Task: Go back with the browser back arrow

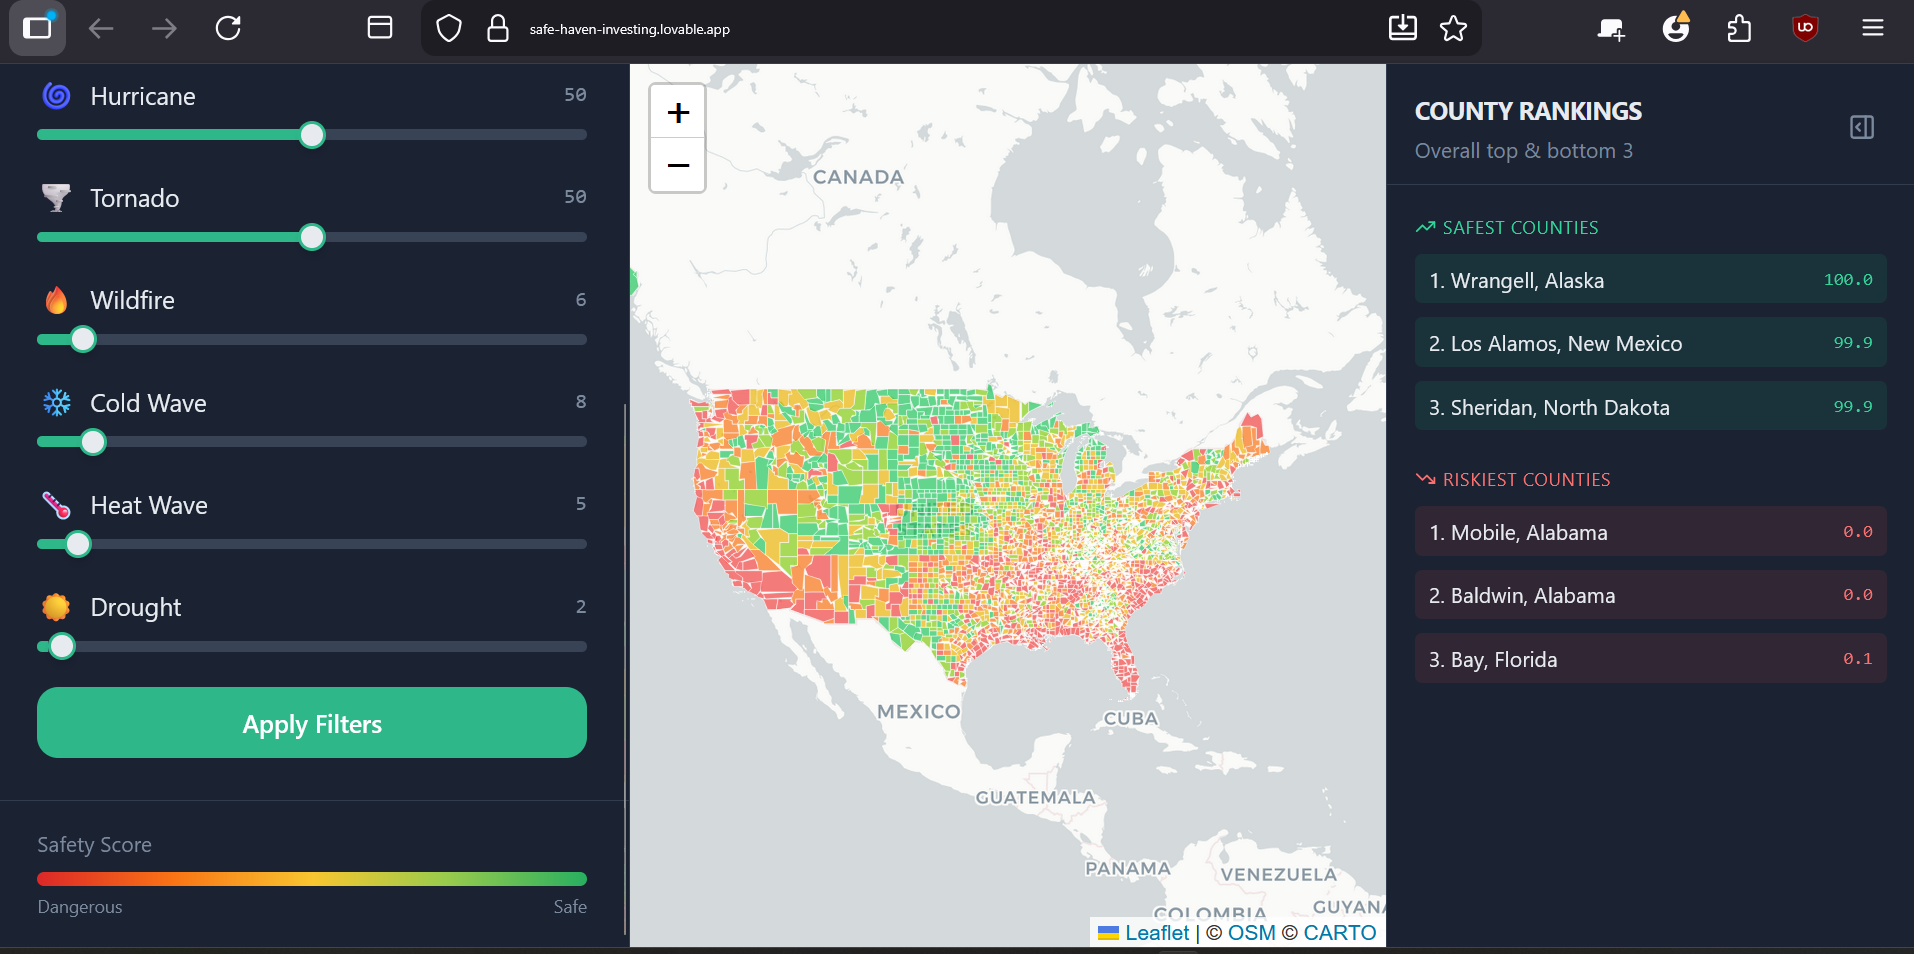Action: (101, 28)
